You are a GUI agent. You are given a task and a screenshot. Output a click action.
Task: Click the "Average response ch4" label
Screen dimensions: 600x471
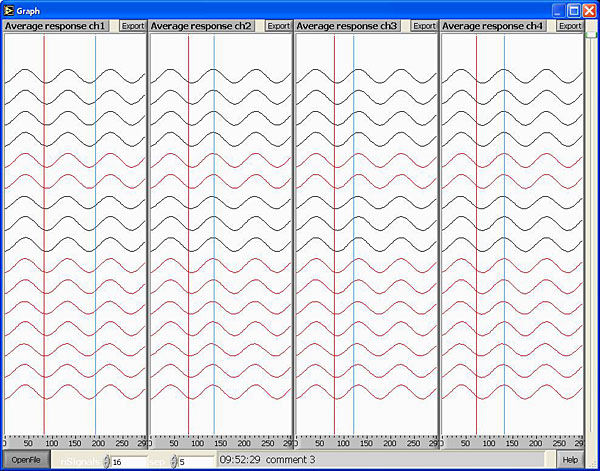click(x=494, y=26)
